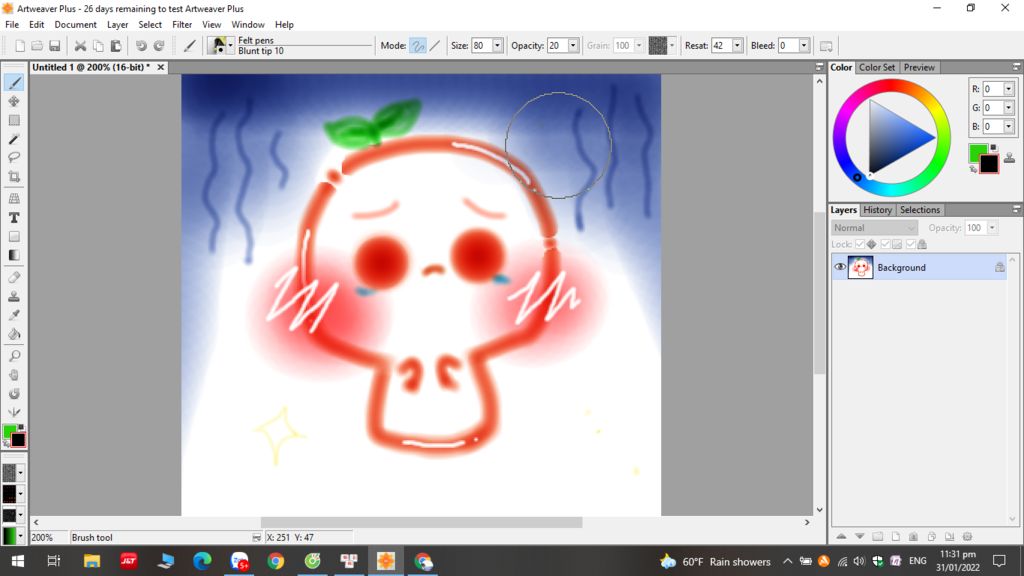Open the Document menu
This screenshot has width=1024, height=576.
75,24
